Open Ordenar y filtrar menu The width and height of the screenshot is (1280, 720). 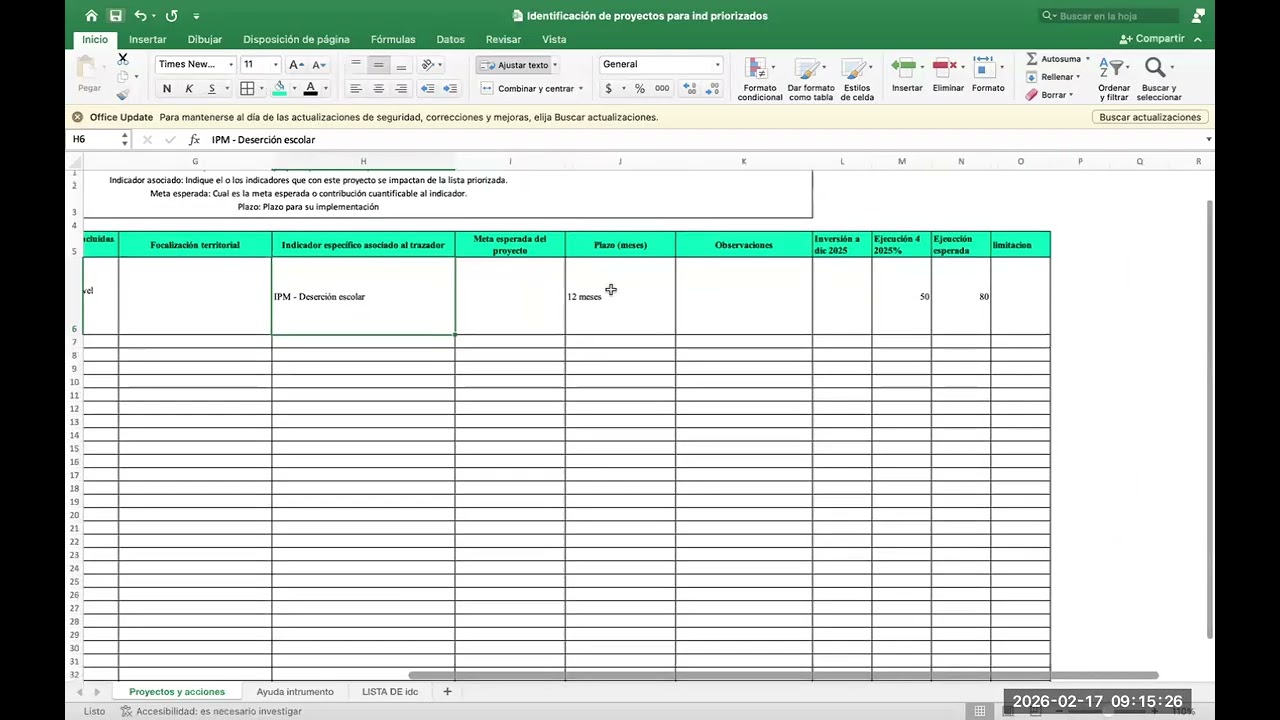[1114, 79]
